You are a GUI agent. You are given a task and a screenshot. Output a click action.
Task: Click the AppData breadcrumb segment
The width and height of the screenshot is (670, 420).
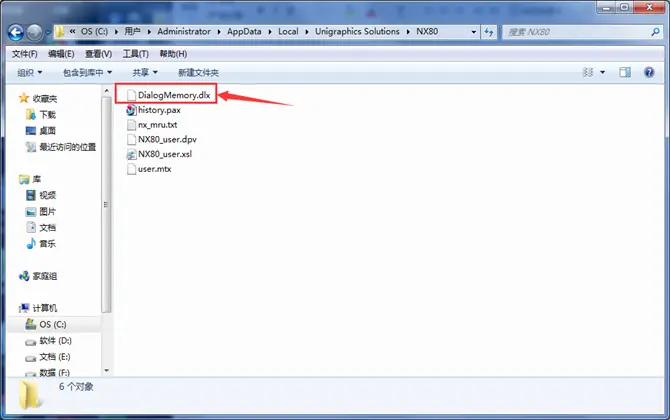pyautogui.click(x=244, y=32)
